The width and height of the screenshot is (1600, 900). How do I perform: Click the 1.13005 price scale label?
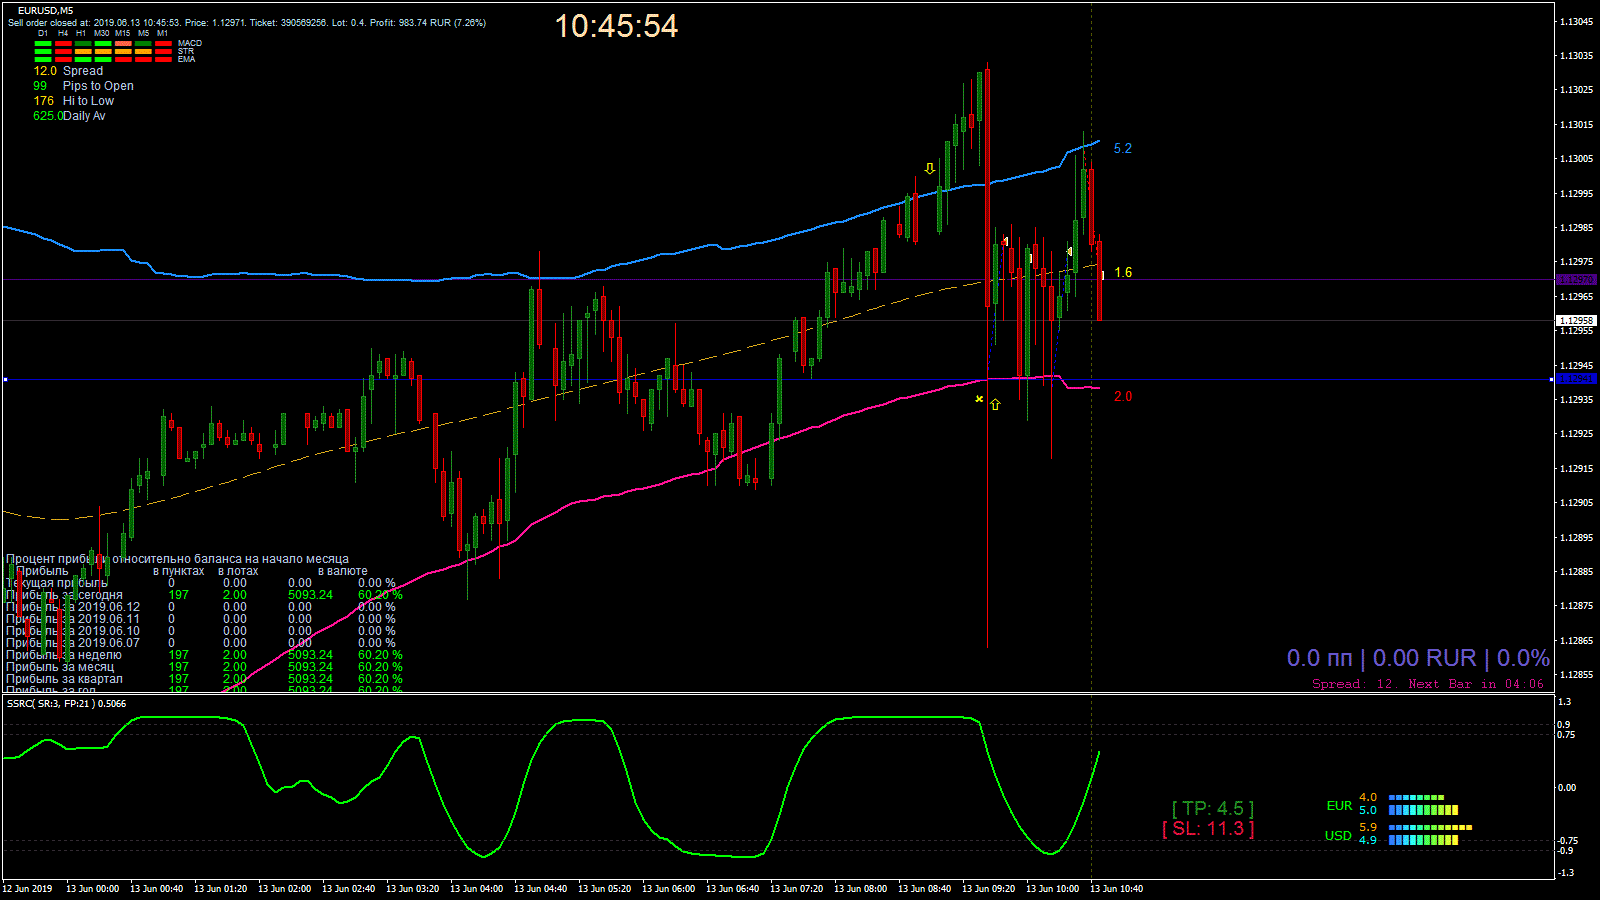(x=1577, y=159)
